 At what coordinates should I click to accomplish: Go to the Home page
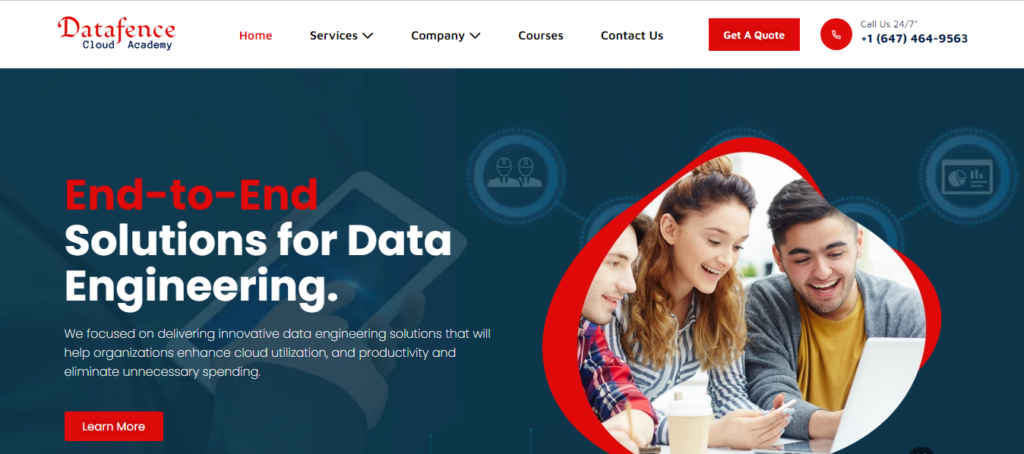[x=255, y=36]
